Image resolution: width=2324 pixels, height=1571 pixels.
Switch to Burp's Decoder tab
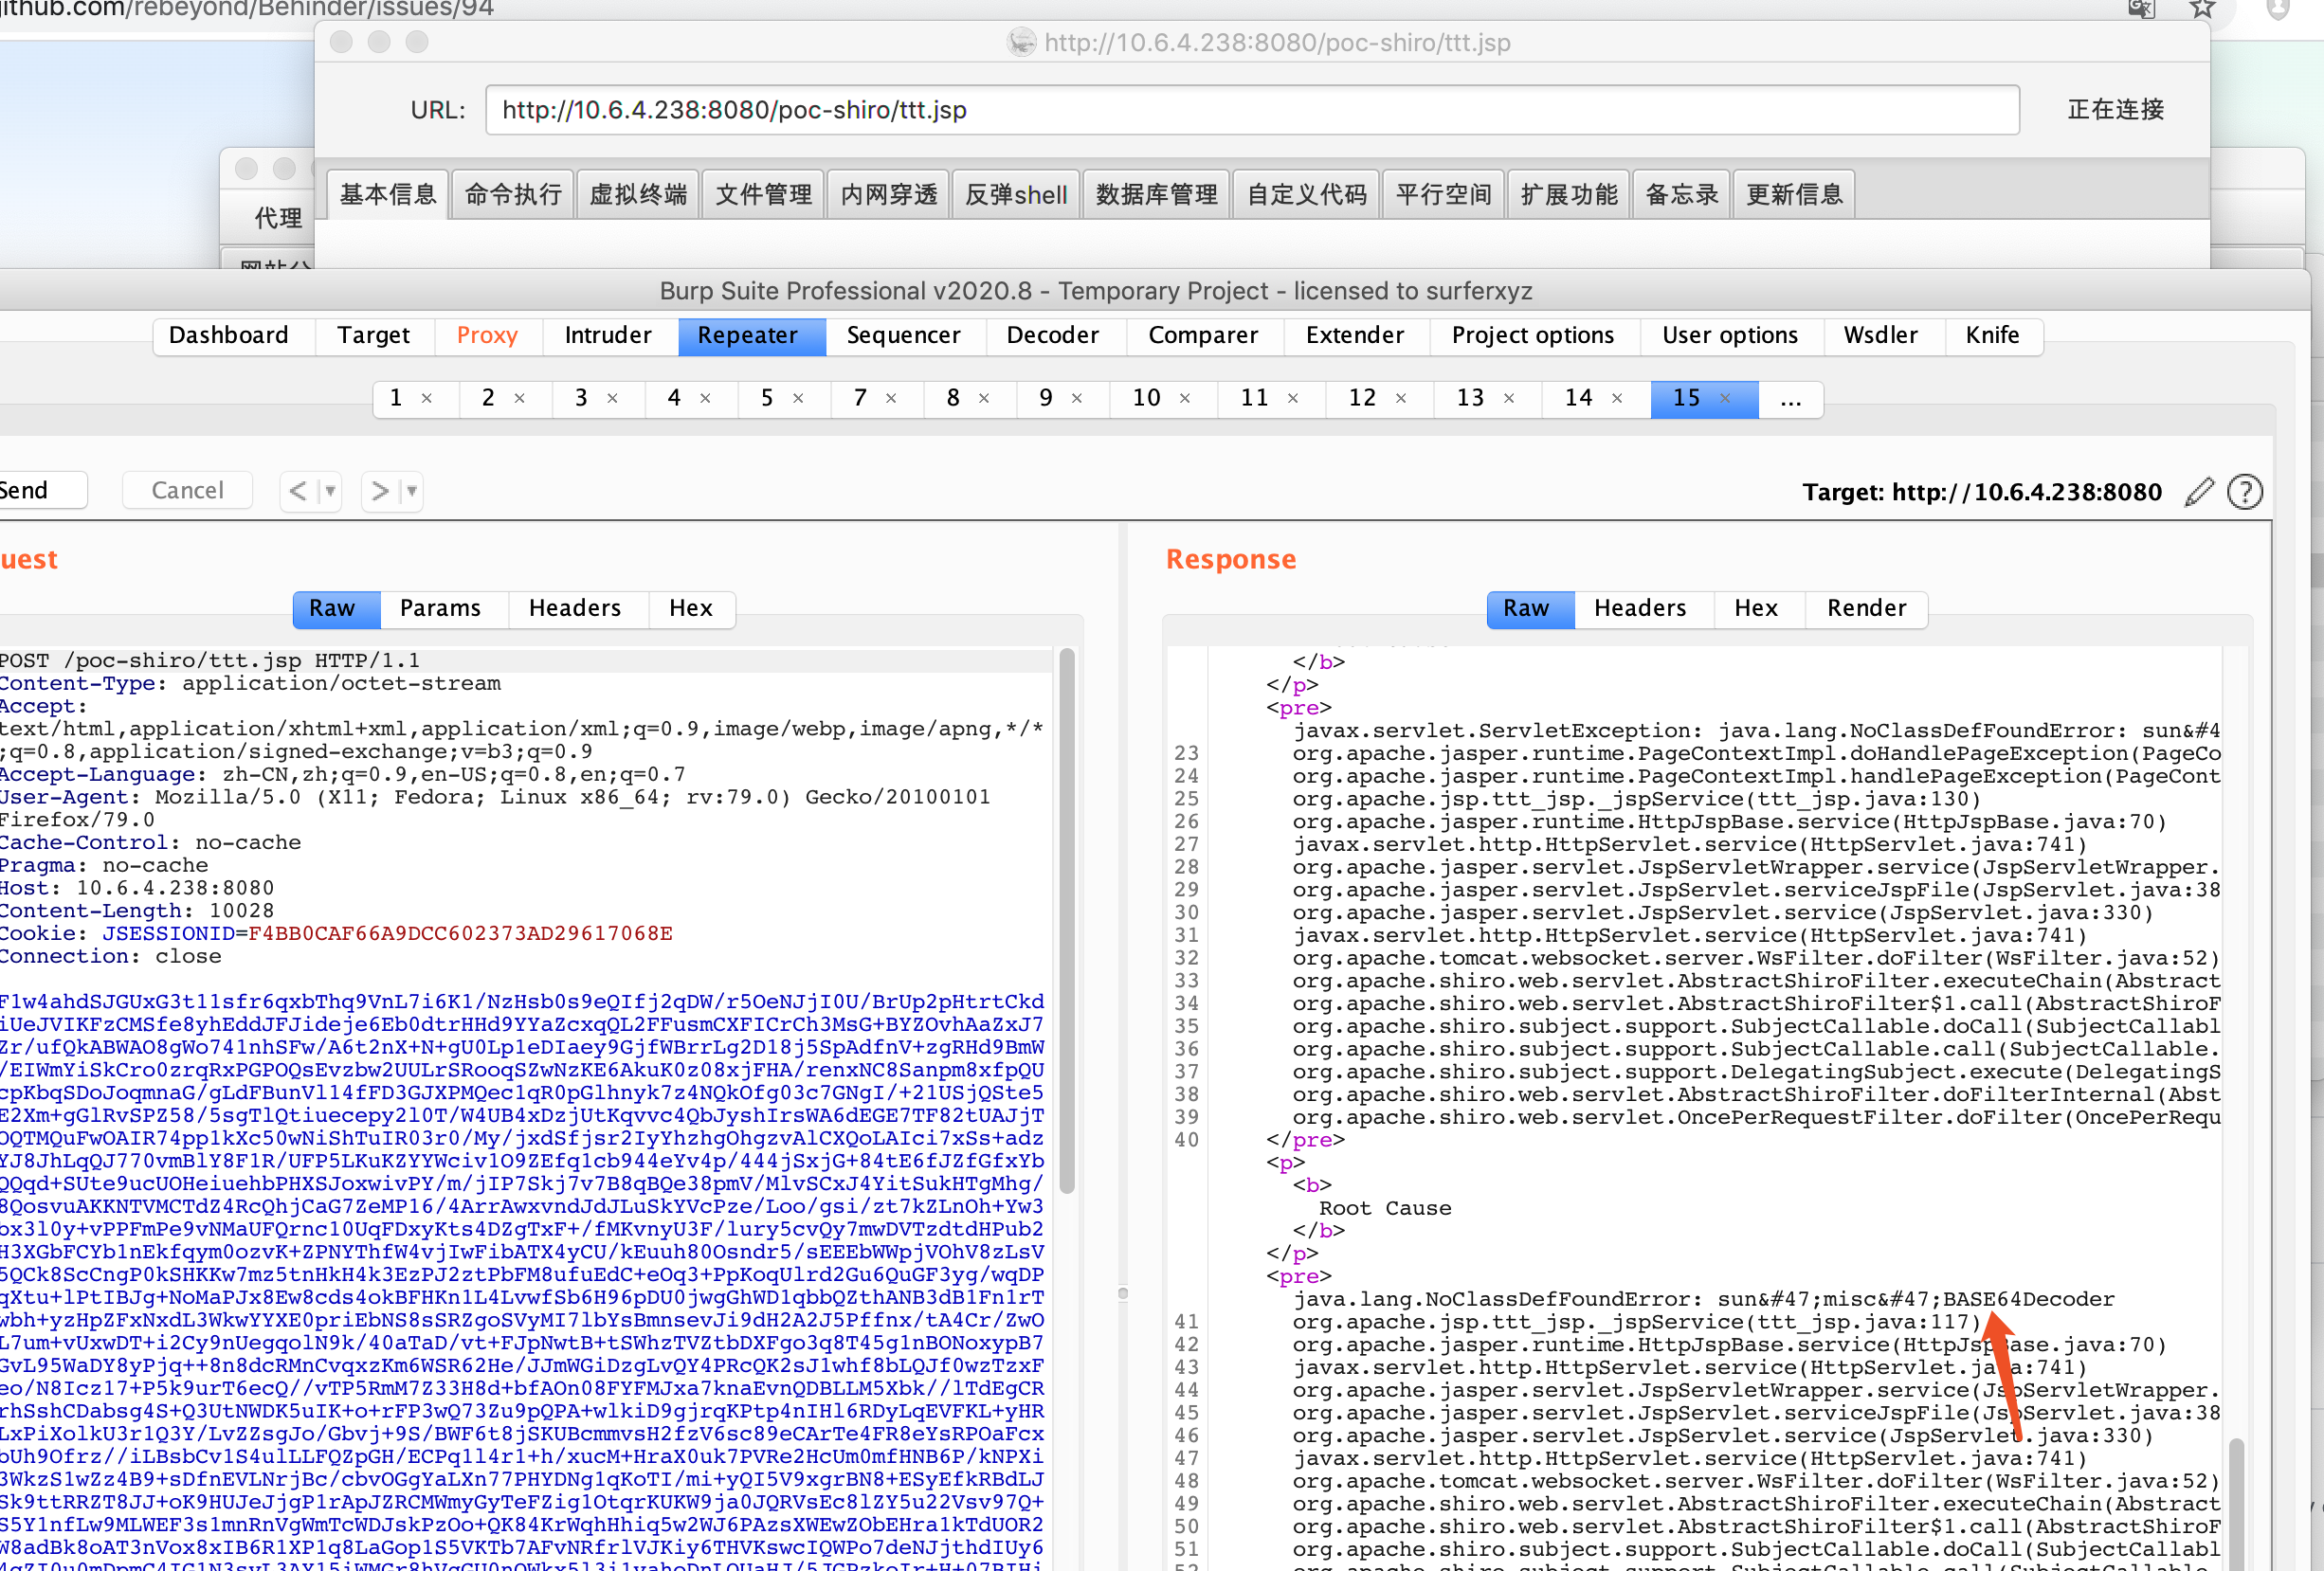[x=1054, y=336]
